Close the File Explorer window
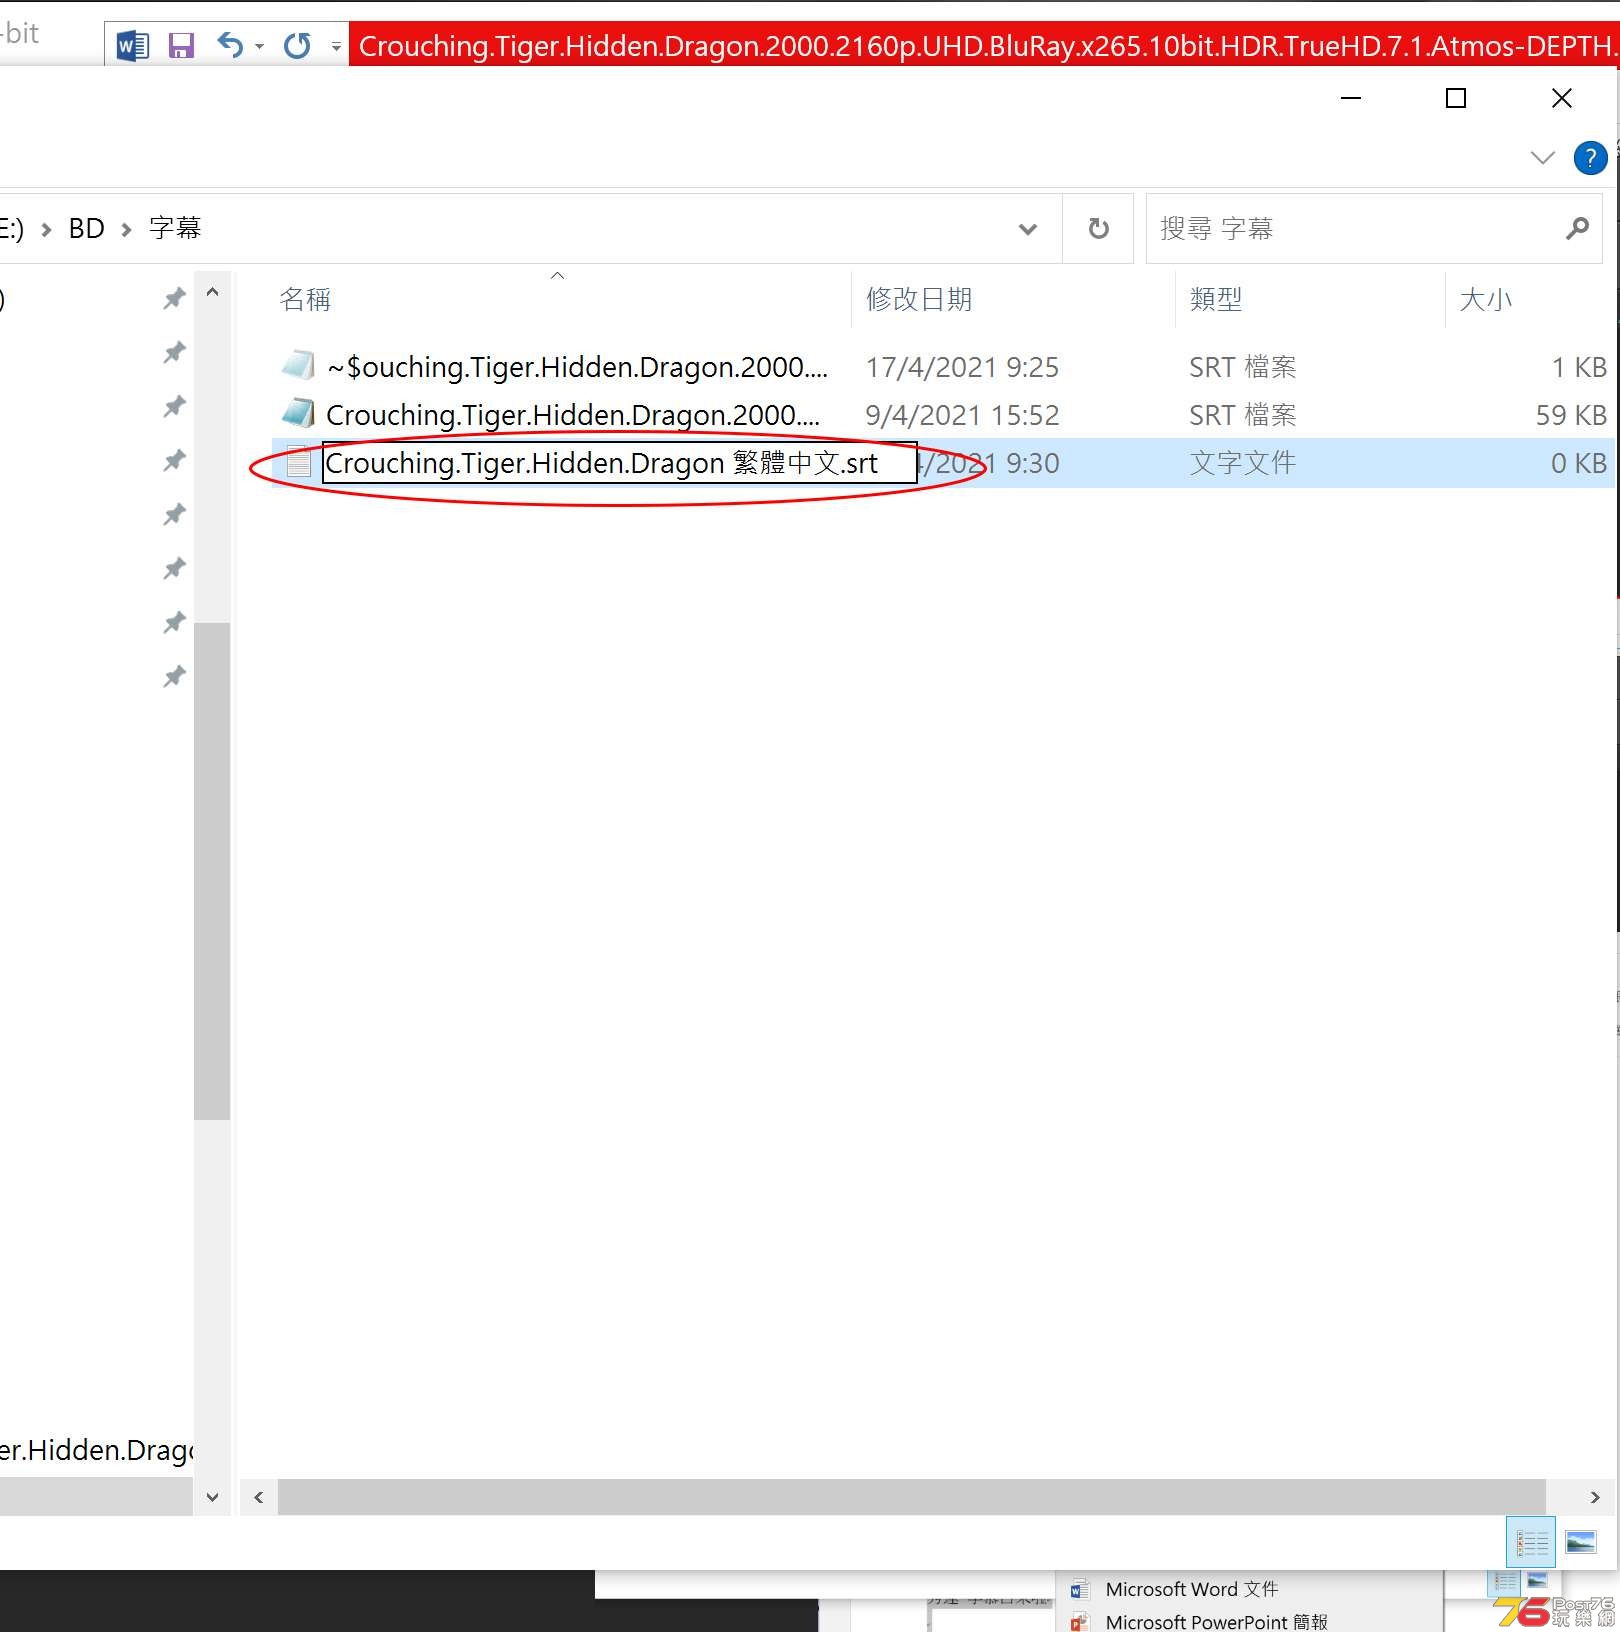Screen dimensions: 1620x1632 (1562, 98)
